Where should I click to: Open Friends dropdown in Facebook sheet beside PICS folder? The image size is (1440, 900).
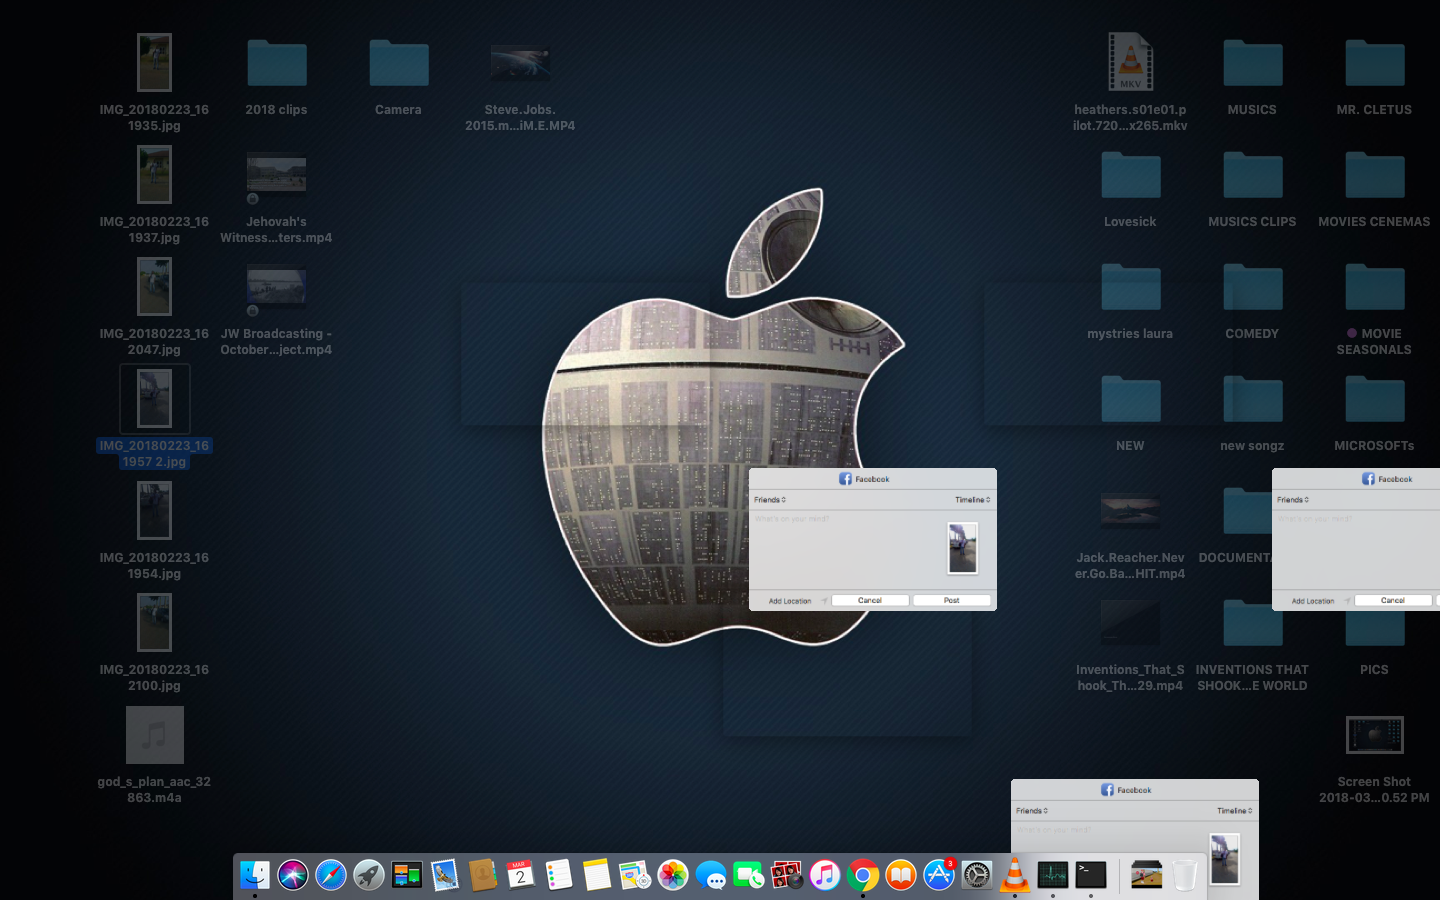[1293, 499]
